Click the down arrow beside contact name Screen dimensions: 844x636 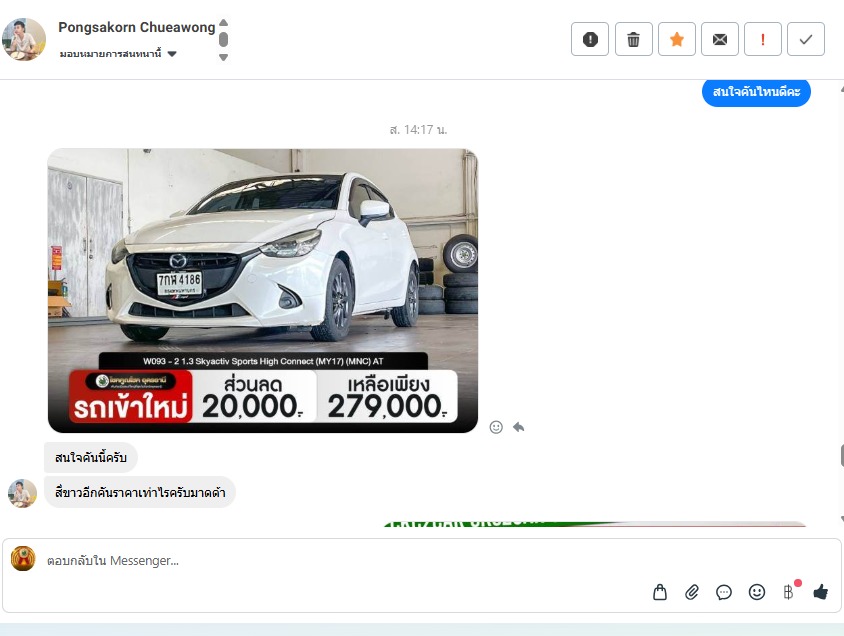pyautogui.click(x=223, y=57)
